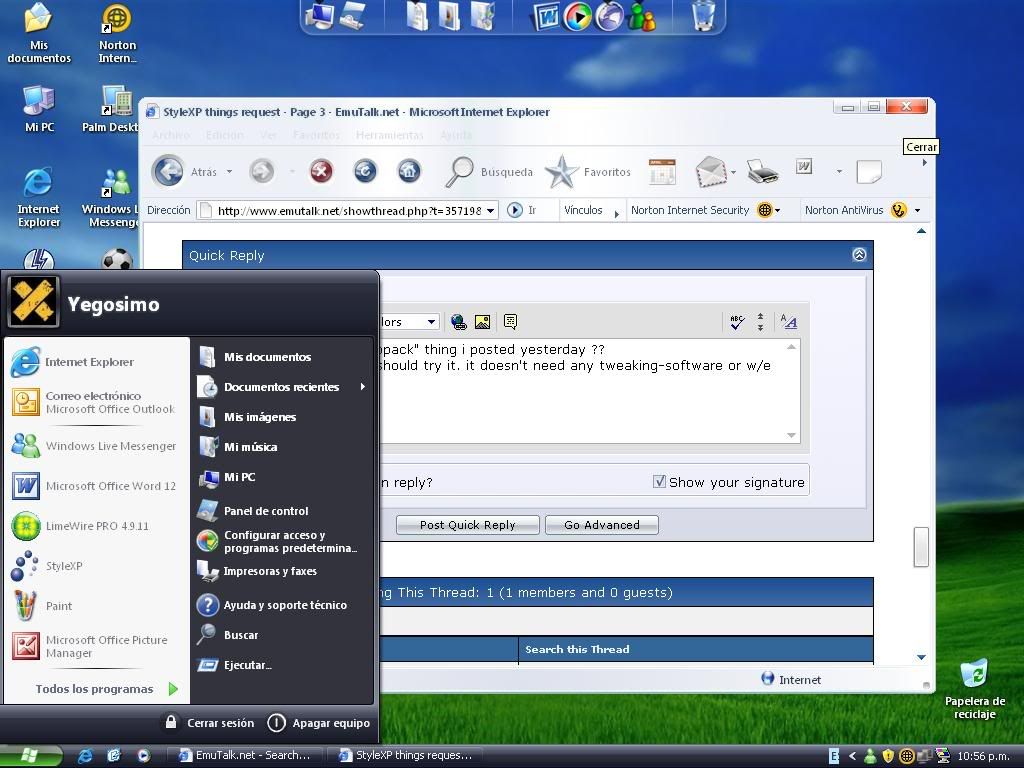
Task: Open the Messenger buddies icon in top dock
Action: (x=642, y=18)
